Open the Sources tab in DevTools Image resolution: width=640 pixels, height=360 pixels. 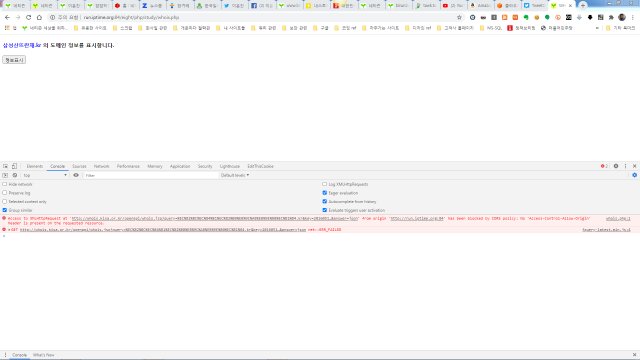[x=80, y=166]
